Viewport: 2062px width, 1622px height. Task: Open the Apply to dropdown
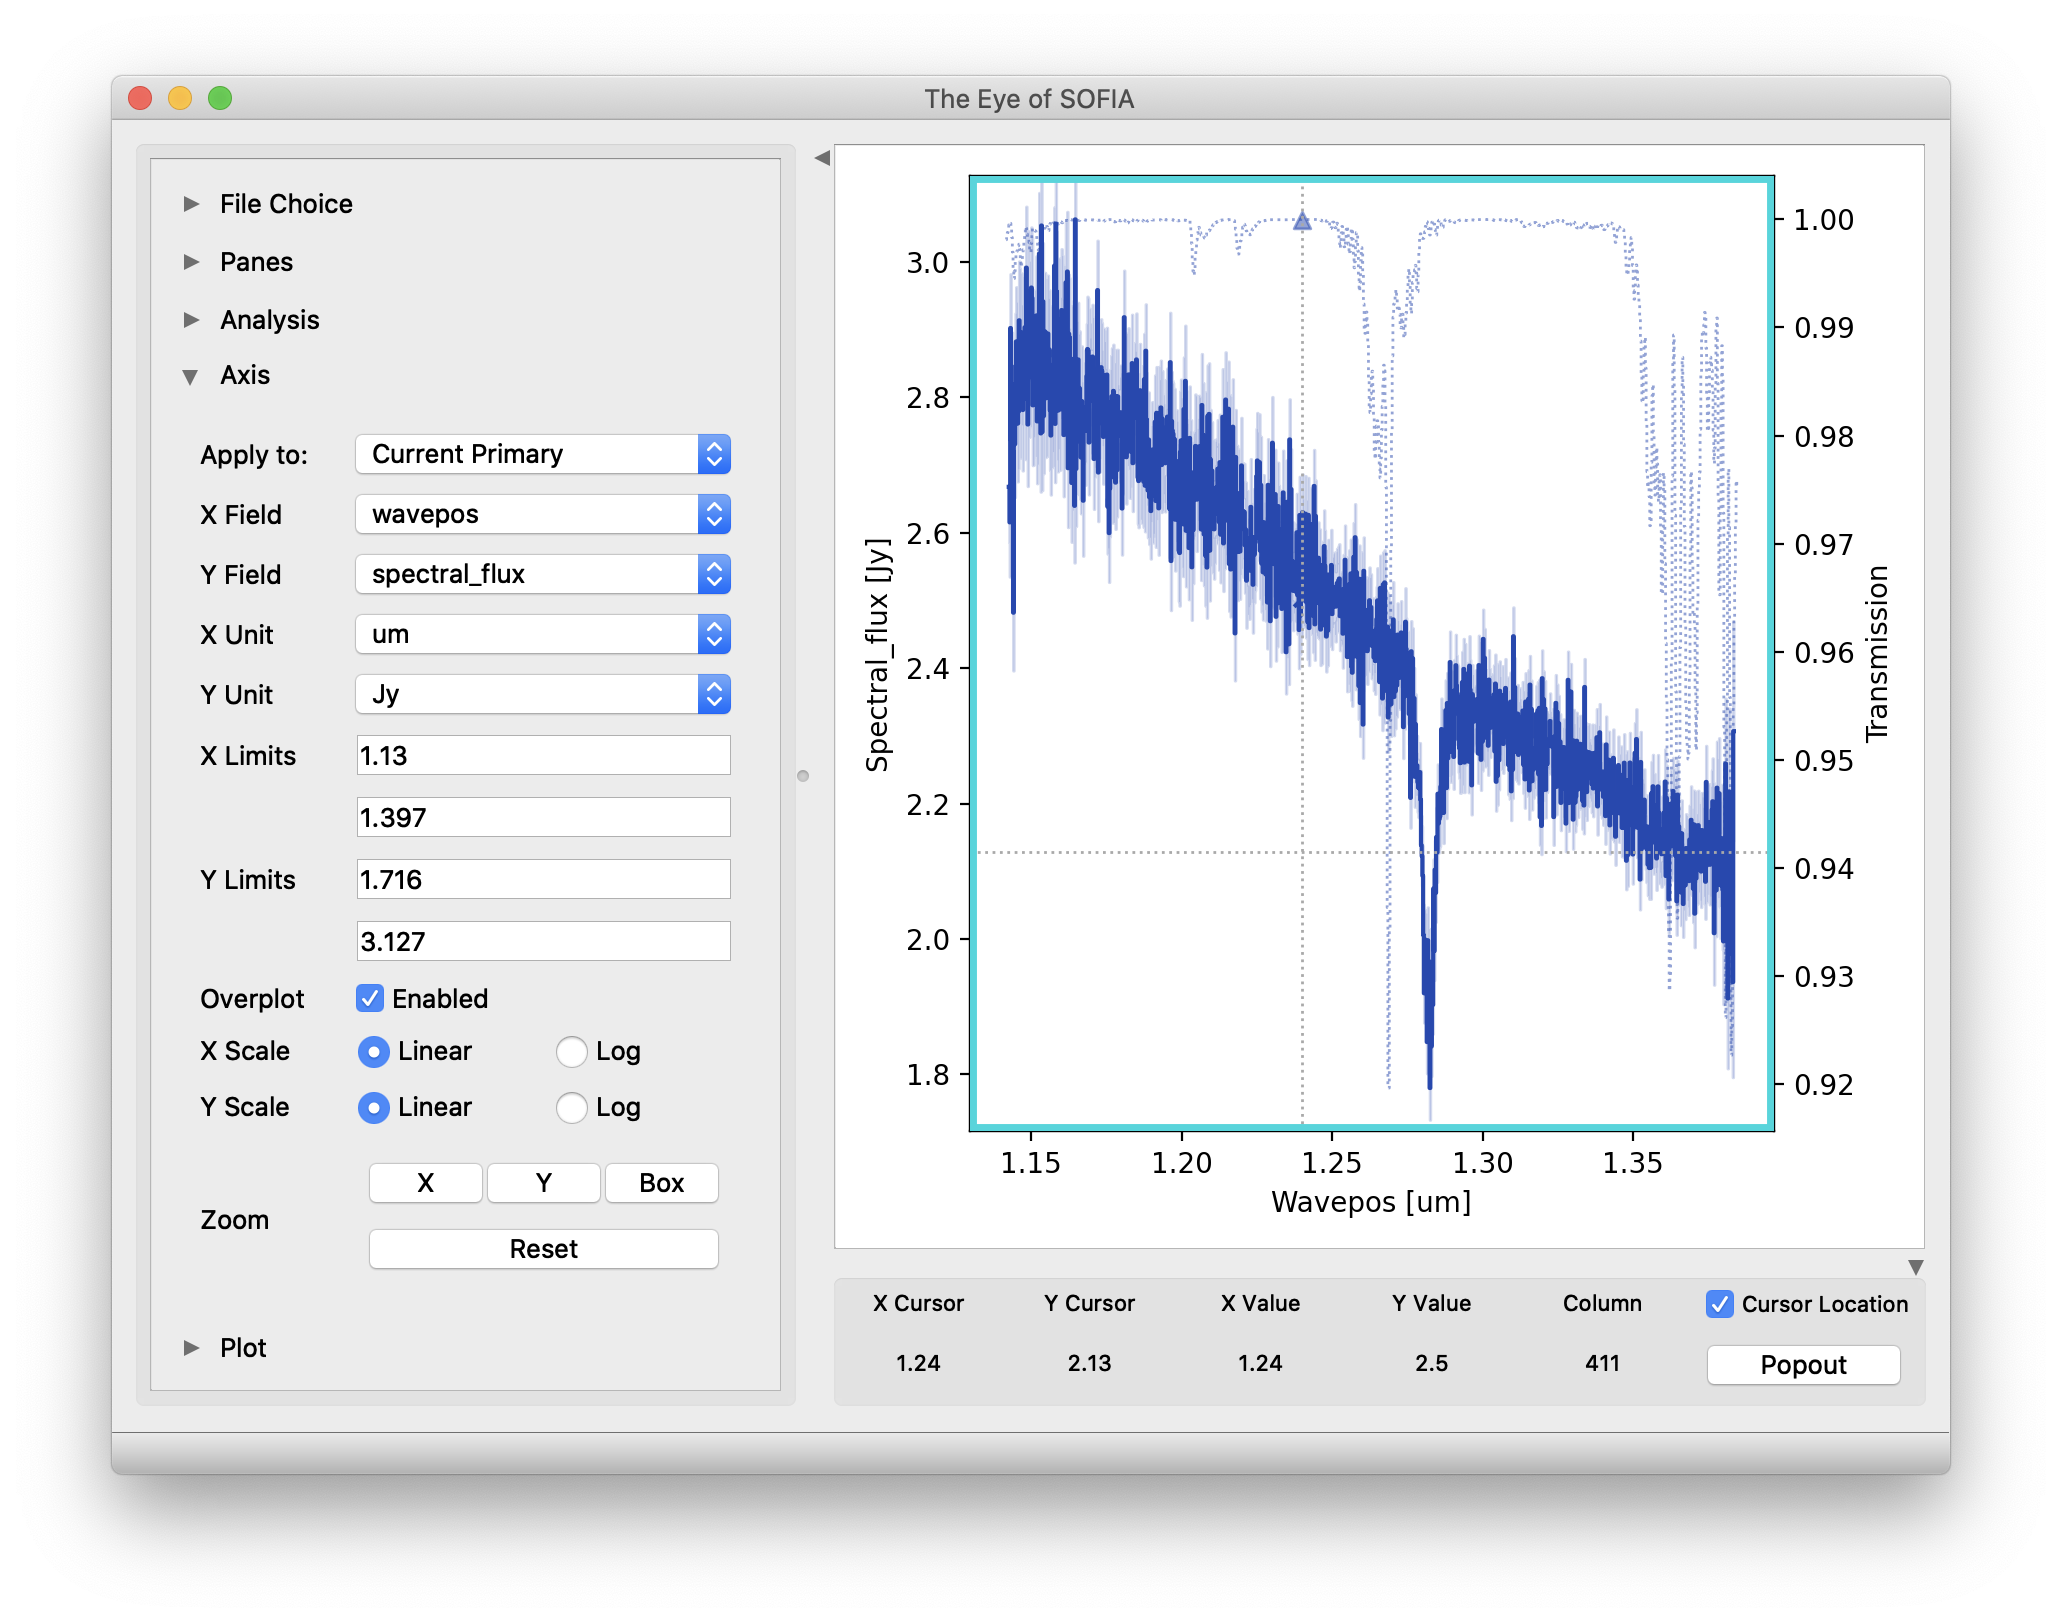[713, 454]
